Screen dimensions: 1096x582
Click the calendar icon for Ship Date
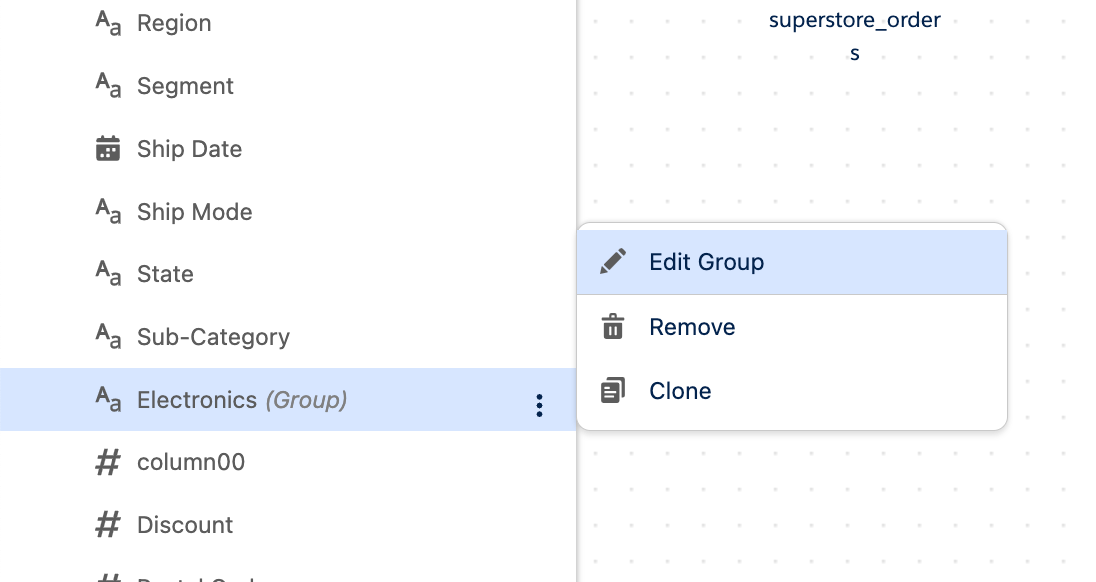click(x=107, y=149)
